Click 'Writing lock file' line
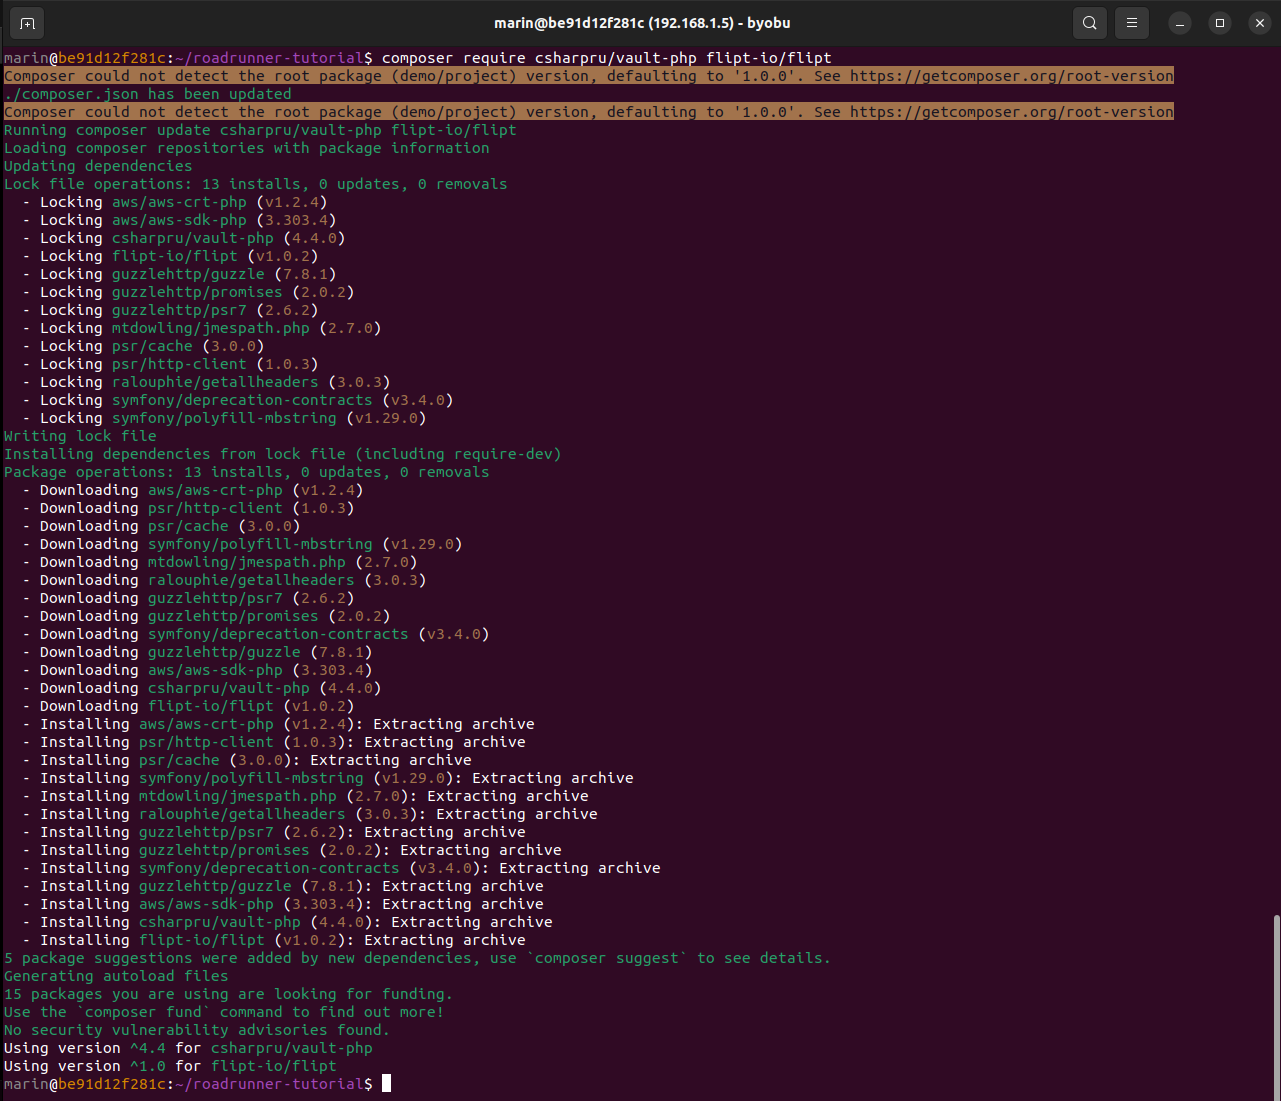This screenshot has width=1281, height=1101. pos(80,436)
